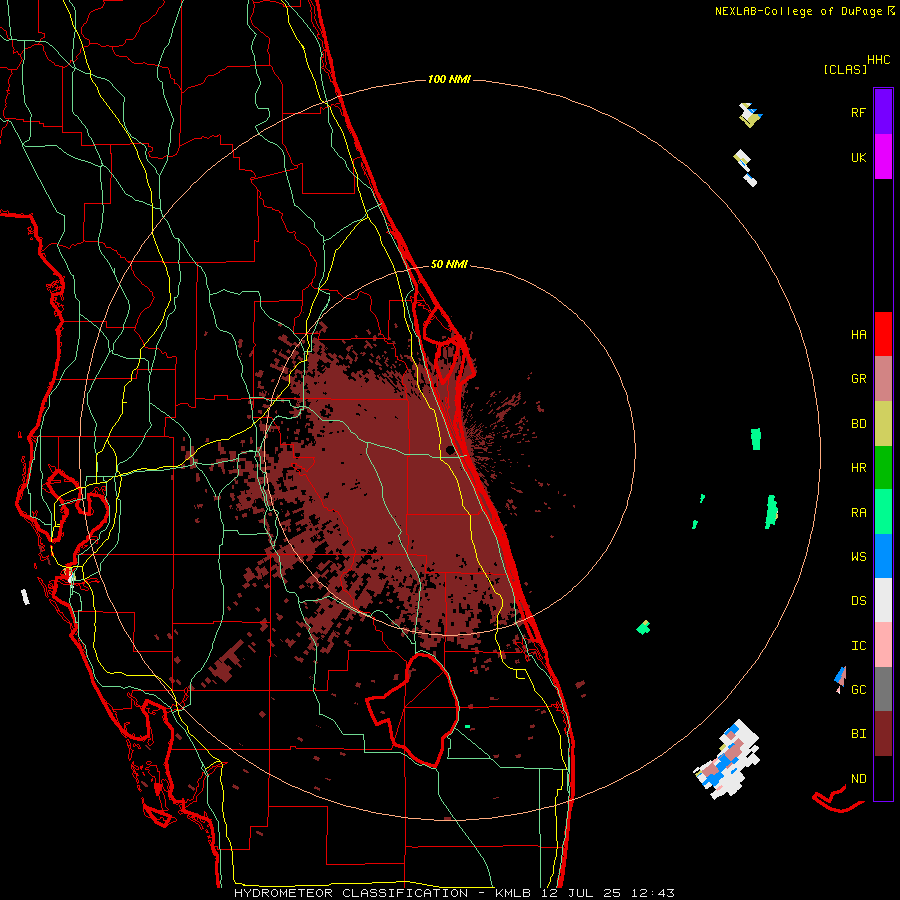
Task: Click the 'HHC' product code text
Action: (x=878, y=60)
